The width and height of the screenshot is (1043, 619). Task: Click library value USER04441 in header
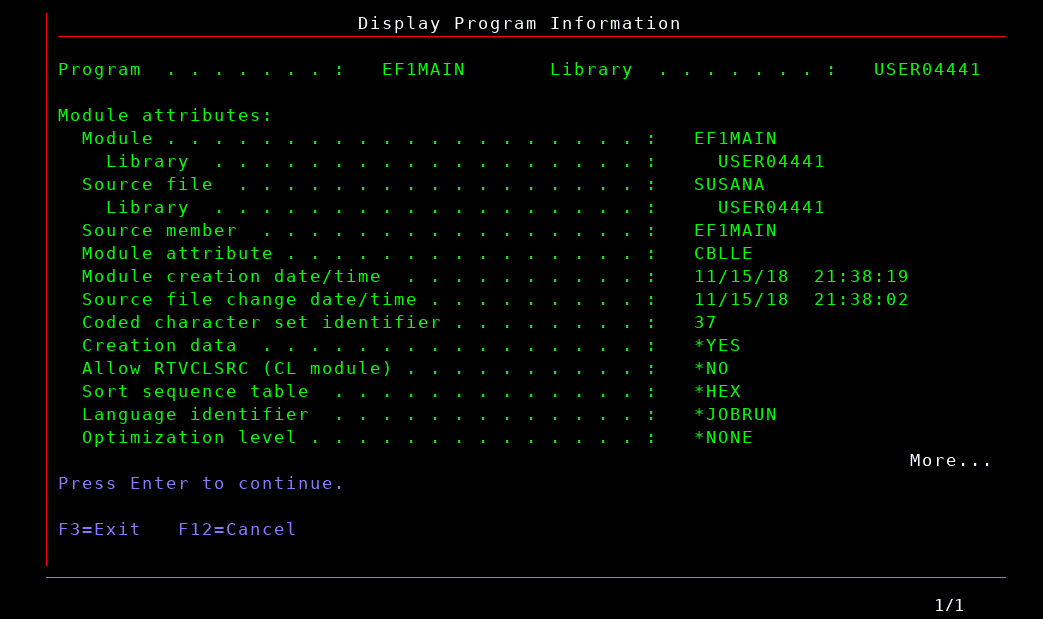point(927,69)
